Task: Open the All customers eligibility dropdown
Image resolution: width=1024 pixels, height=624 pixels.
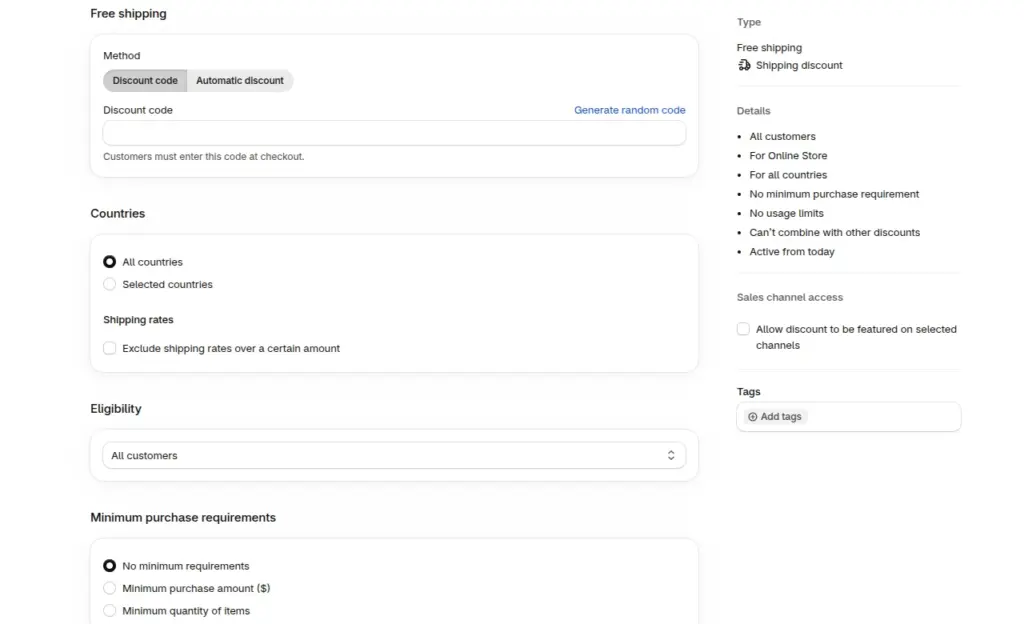Action: 394,456
